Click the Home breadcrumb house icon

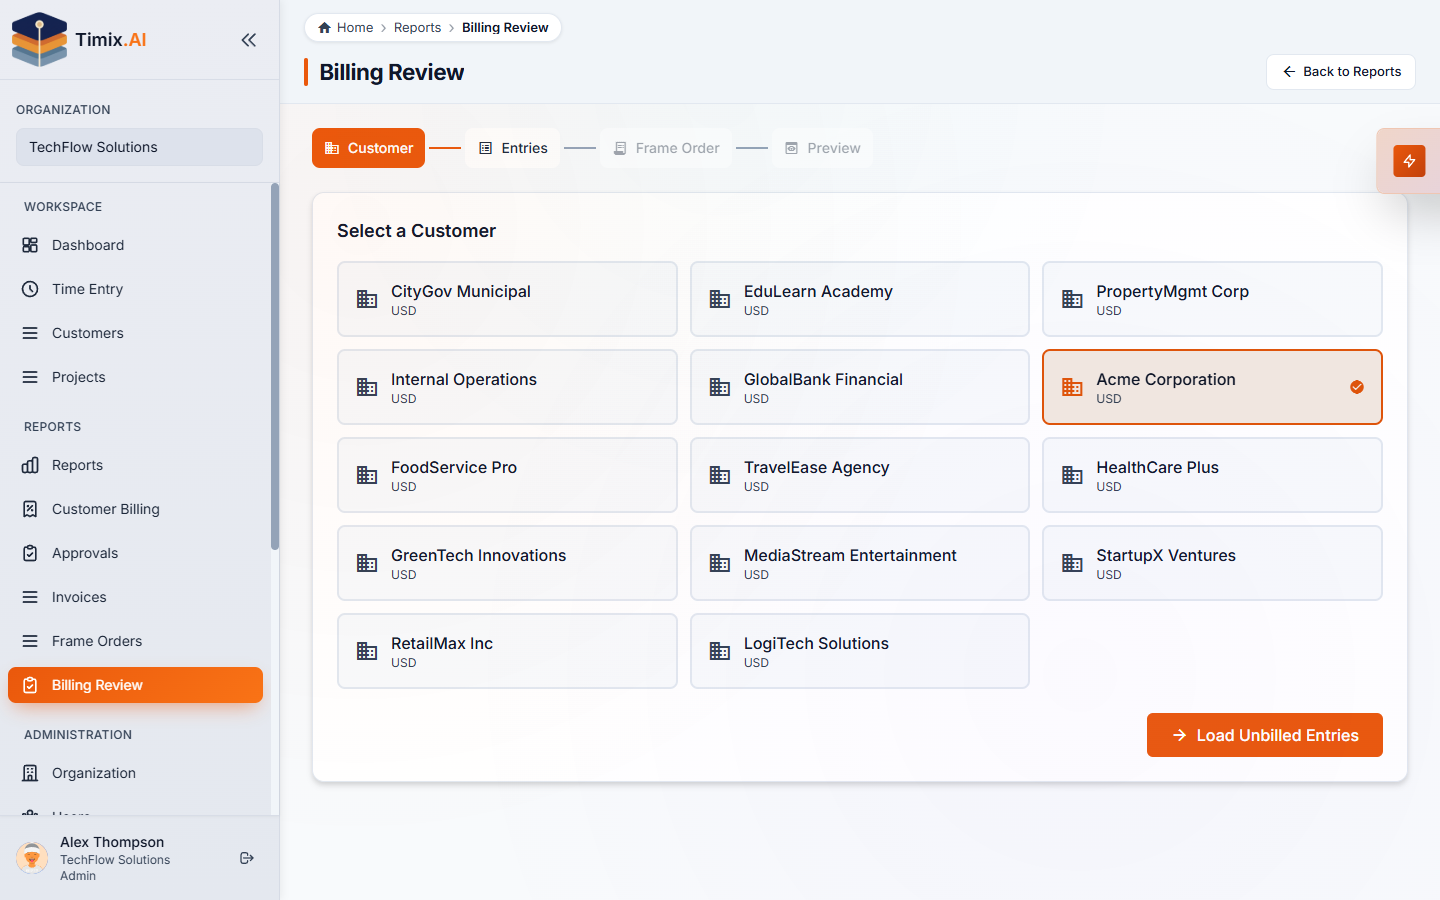coord(324,28)
